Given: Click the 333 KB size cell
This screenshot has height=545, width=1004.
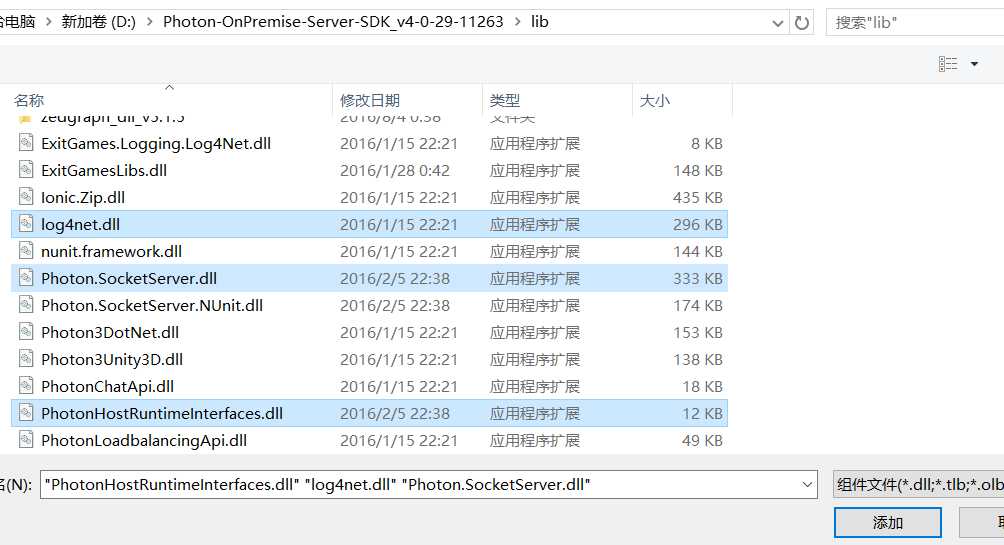Looking at the screenshot, I should coord(697,279).
